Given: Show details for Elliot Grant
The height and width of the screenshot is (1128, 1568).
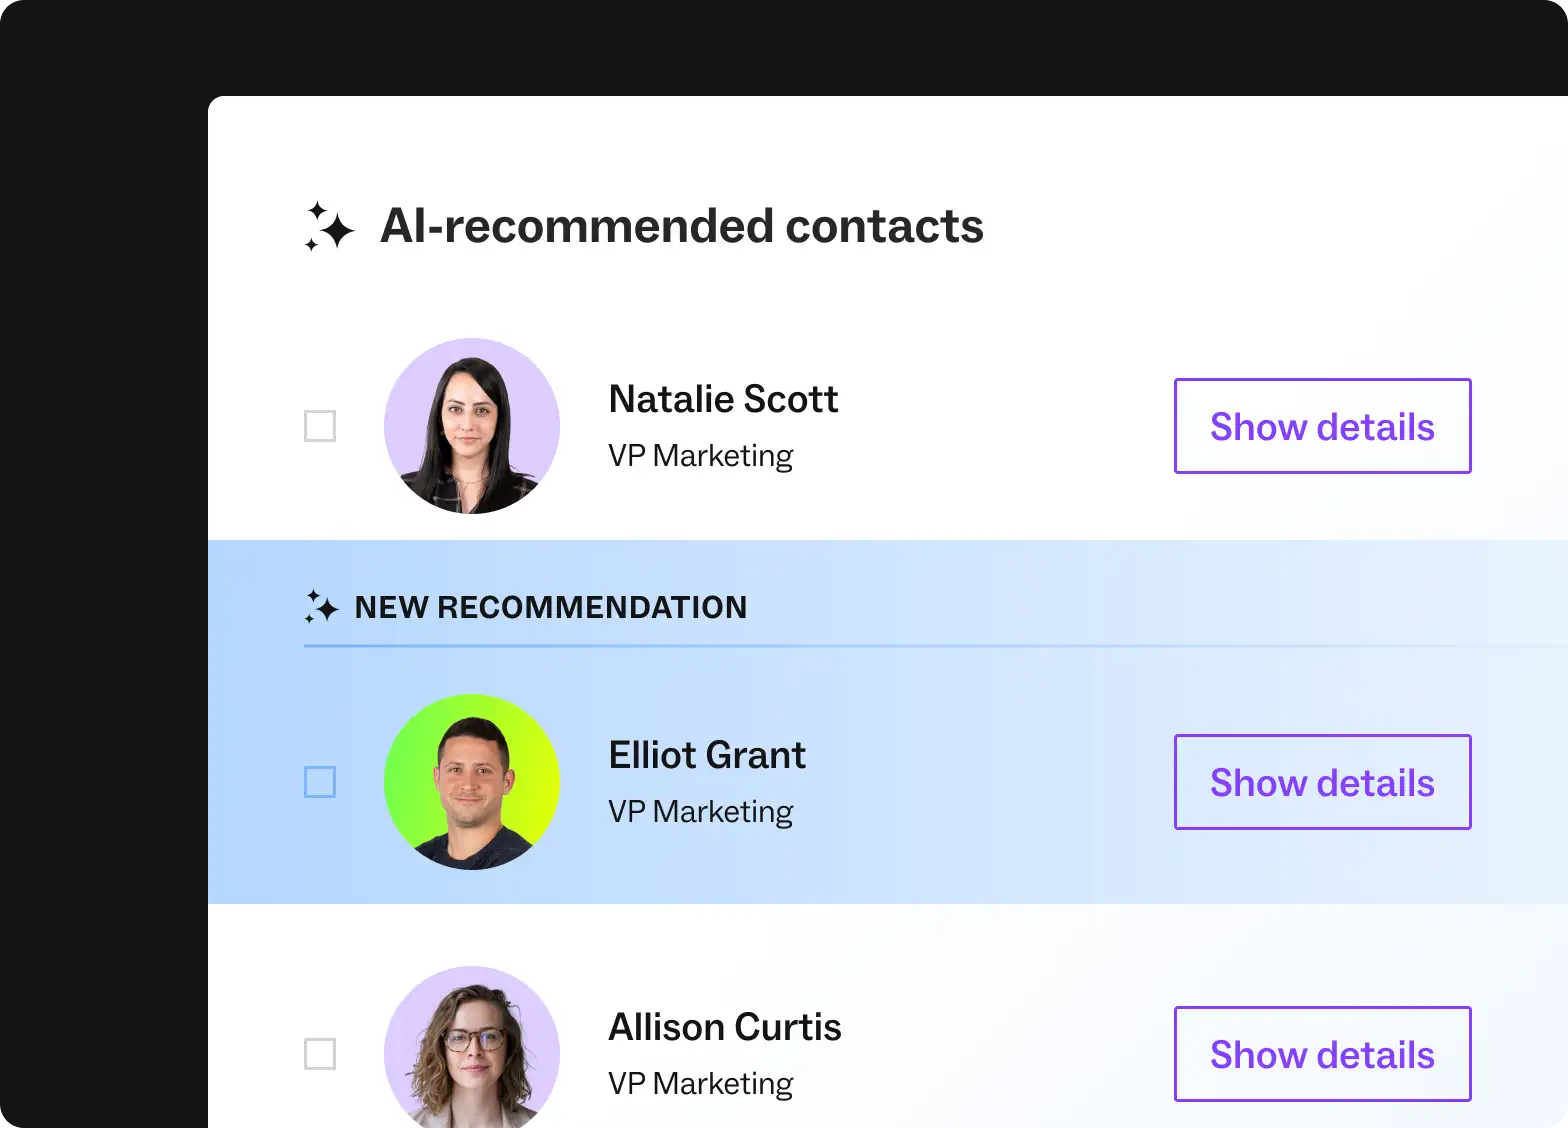Looking at the screenshot, I should [1322, 782].
